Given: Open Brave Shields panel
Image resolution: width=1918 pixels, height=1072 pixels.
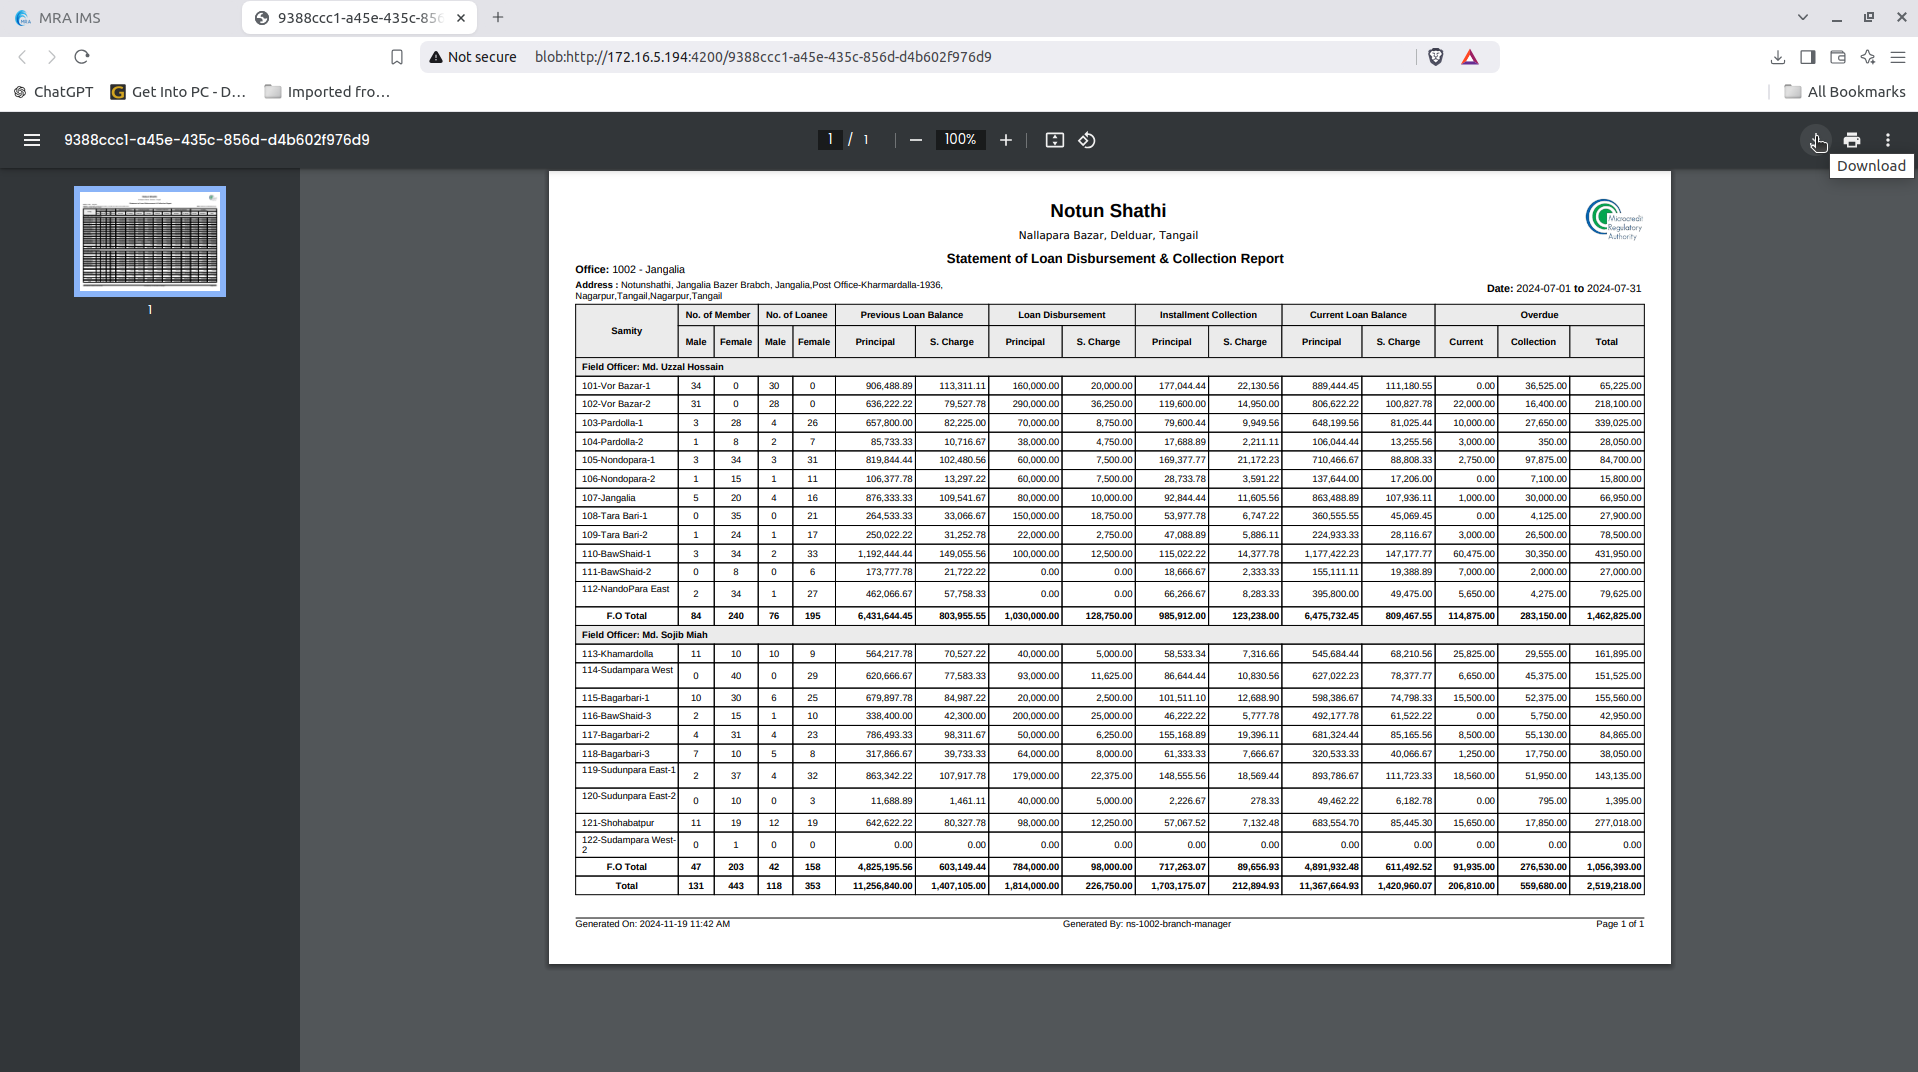Looking at the screenshot, I should point(1436,57).
